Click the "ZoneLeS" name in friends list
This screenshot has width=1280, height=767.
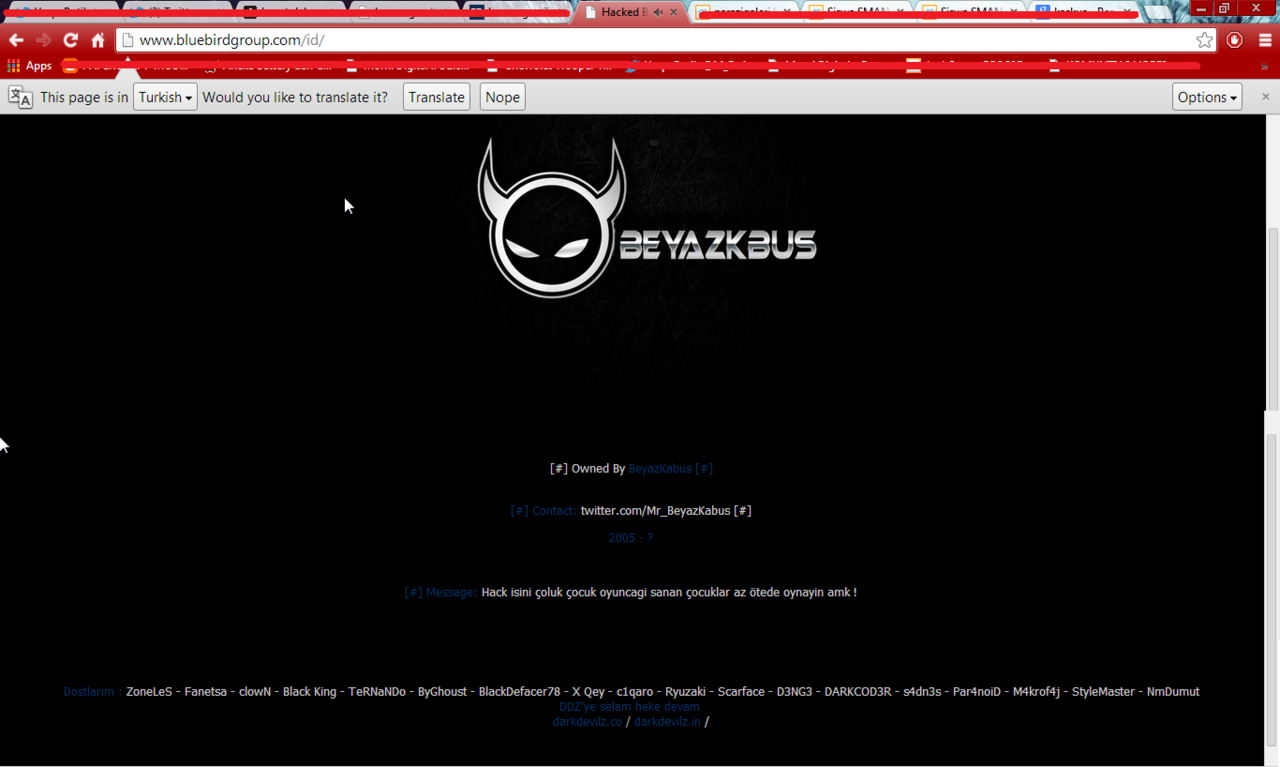pyautogui.click(x=149, y=691)
